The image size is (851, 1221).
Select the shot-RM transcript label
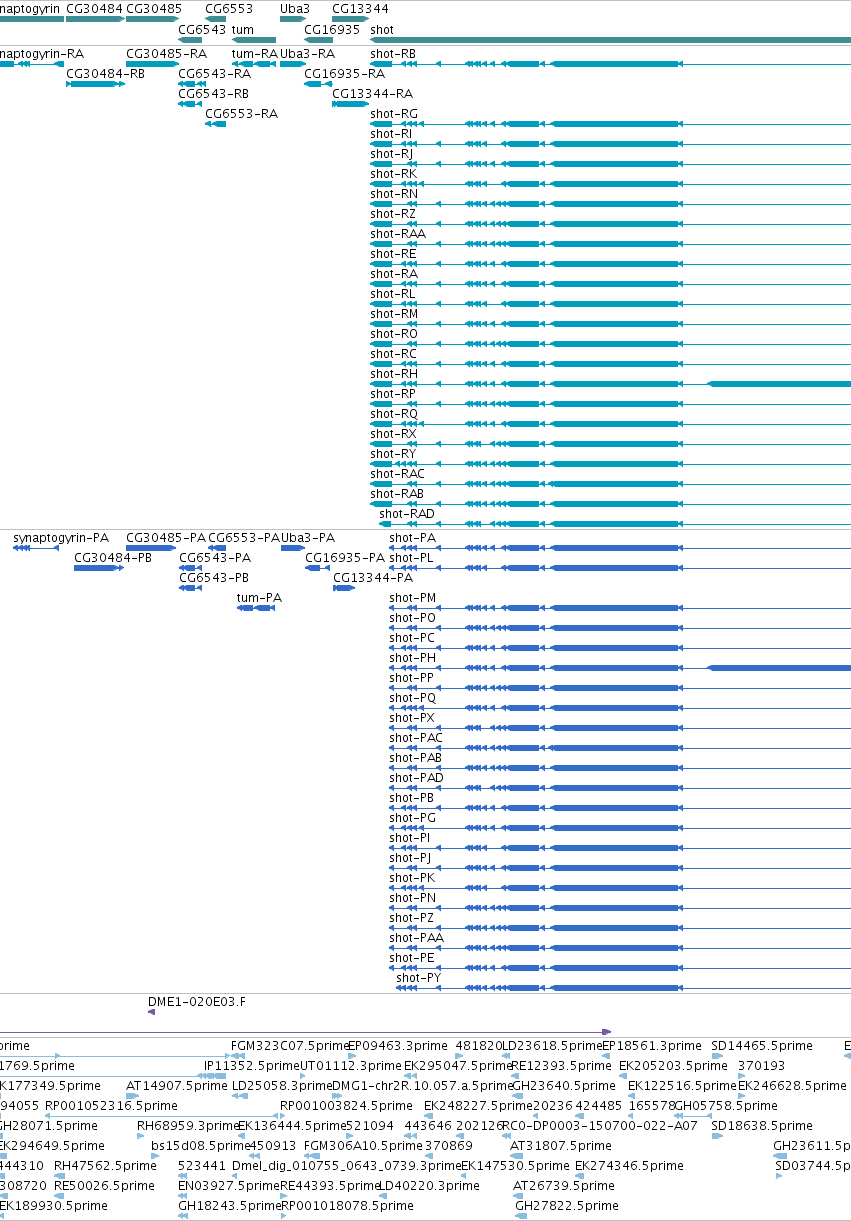394,313
